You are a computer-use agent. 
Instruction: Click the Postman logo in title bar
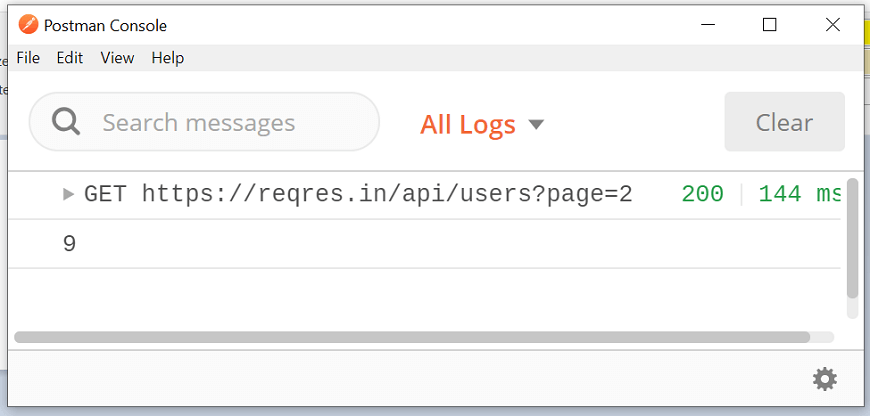[x=28, y=25]
